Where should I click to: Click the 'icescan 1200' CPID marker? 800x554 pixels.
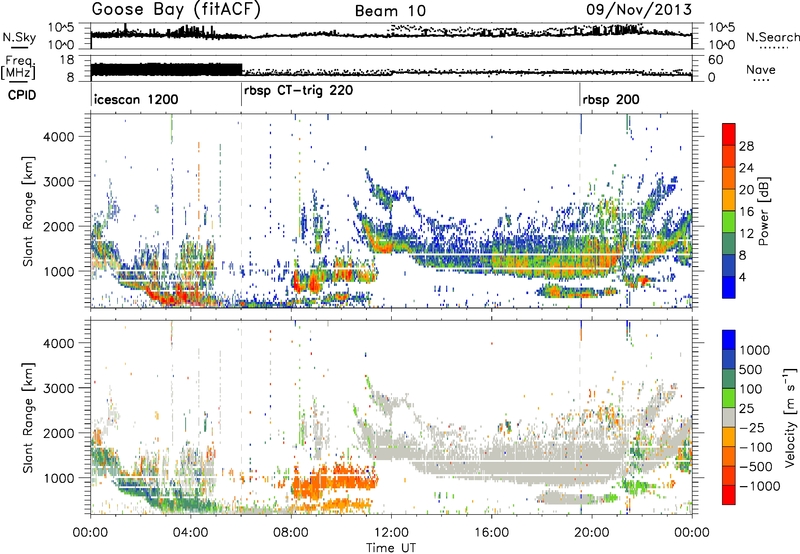click(x=136, y=99)
